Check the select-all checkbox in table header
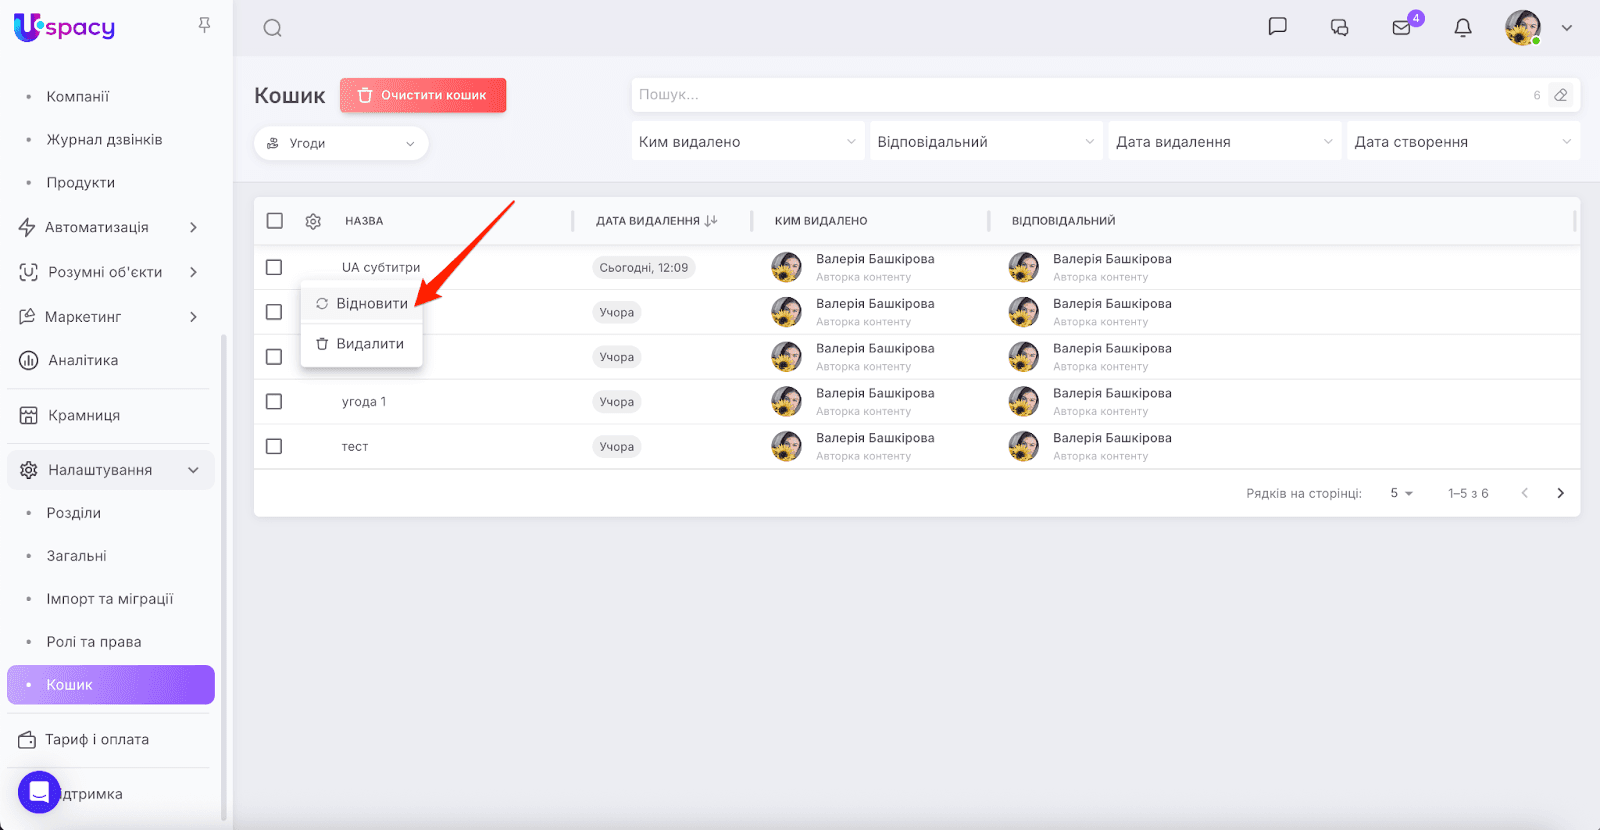 (x=275, y=221)
